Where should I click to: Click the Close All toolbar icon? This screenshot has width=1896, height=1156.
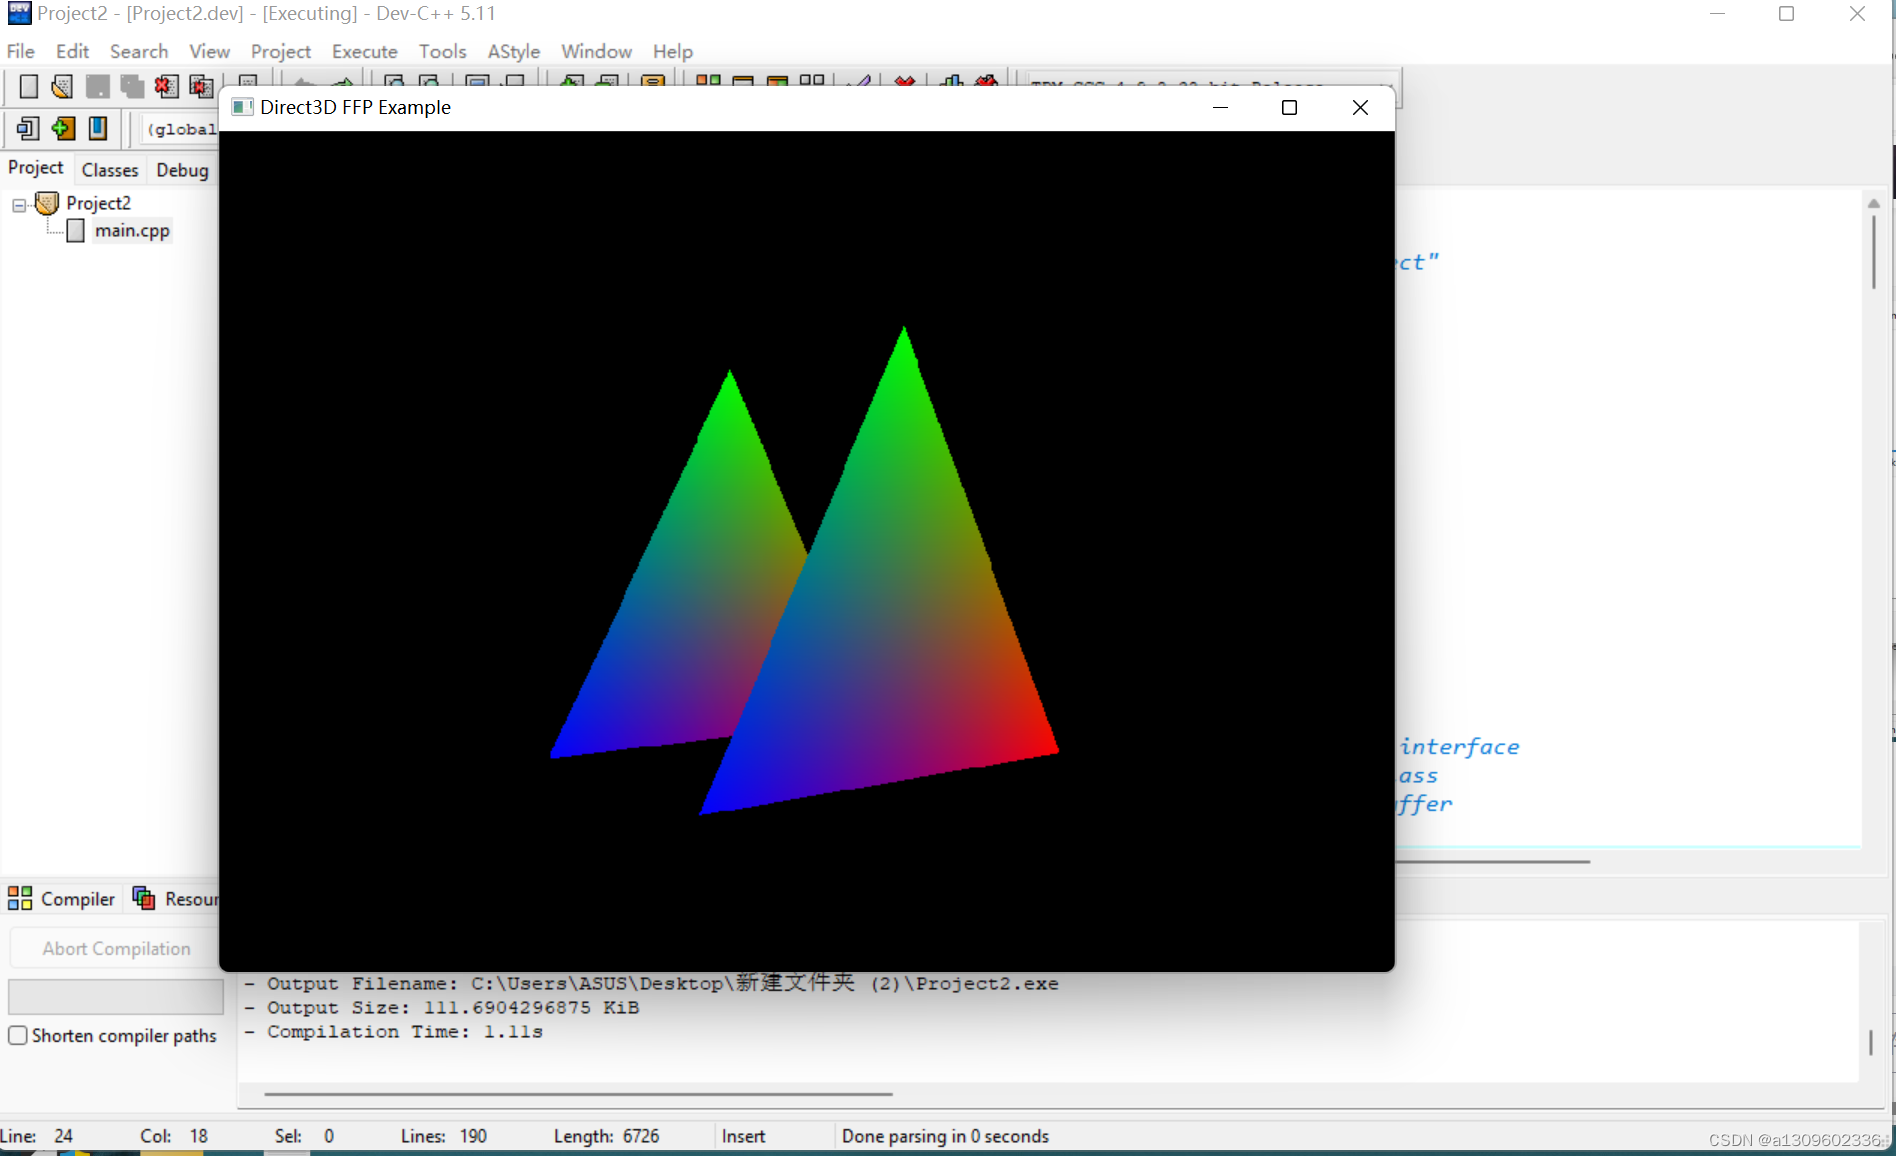coord(201,87)
